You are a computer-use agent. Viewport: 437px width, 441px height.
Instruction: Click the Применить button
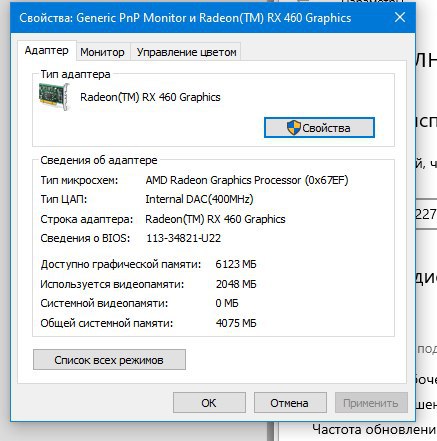click(x=371, y=403)
